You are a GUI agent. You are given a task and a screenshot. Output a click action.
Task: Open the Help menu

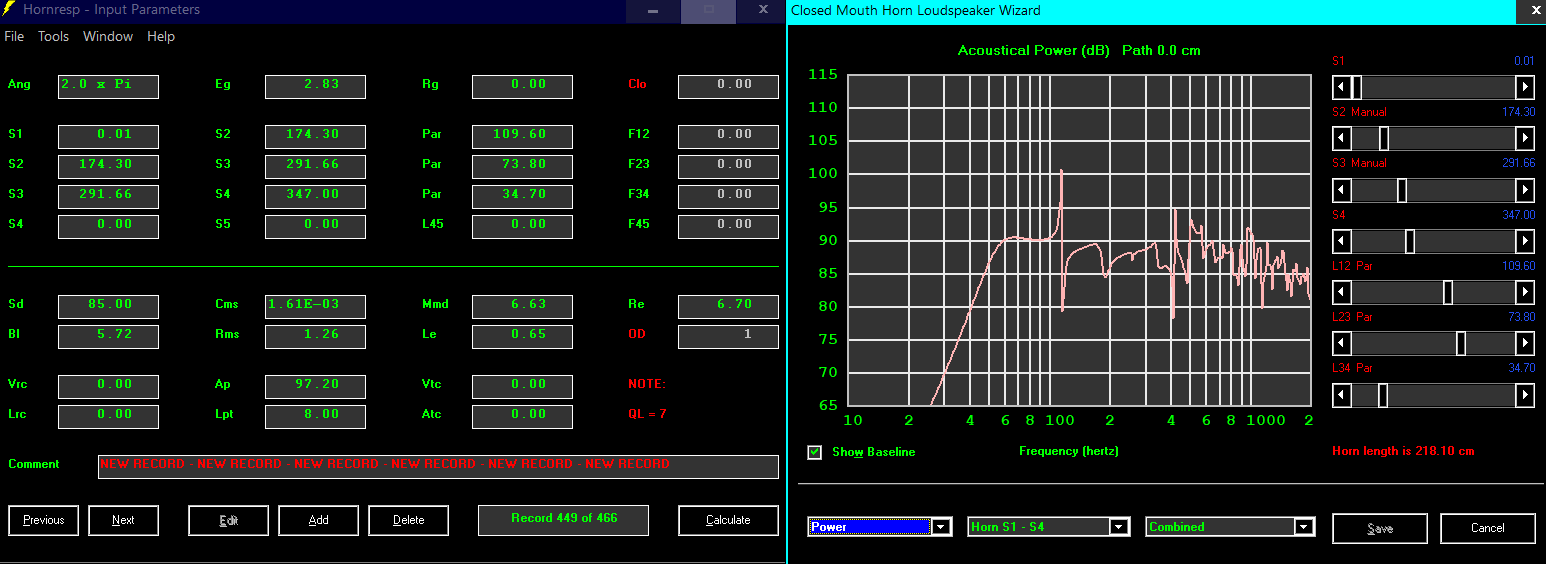tap(161, 36)
